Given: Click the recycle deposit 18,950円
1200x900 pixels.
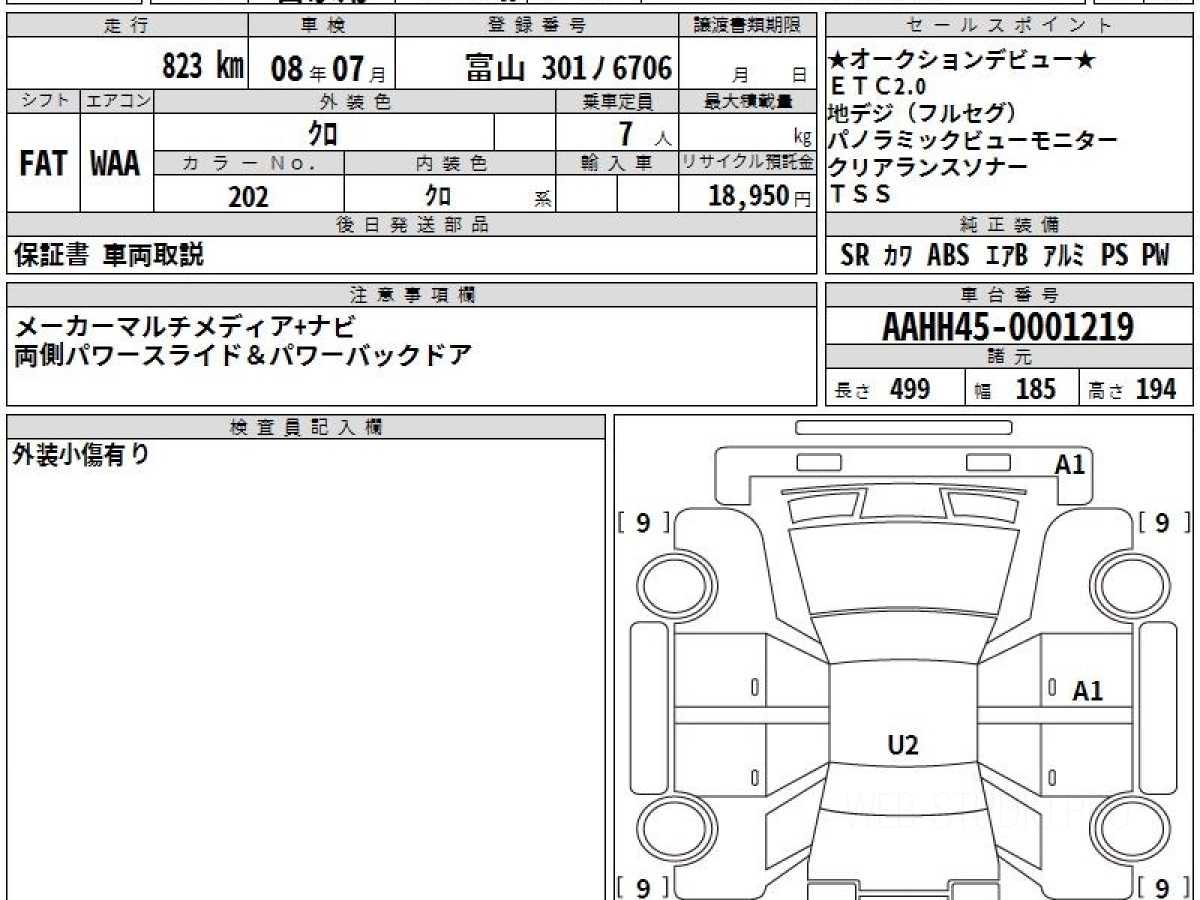Looking at the screenshot, I should [760, 196].
